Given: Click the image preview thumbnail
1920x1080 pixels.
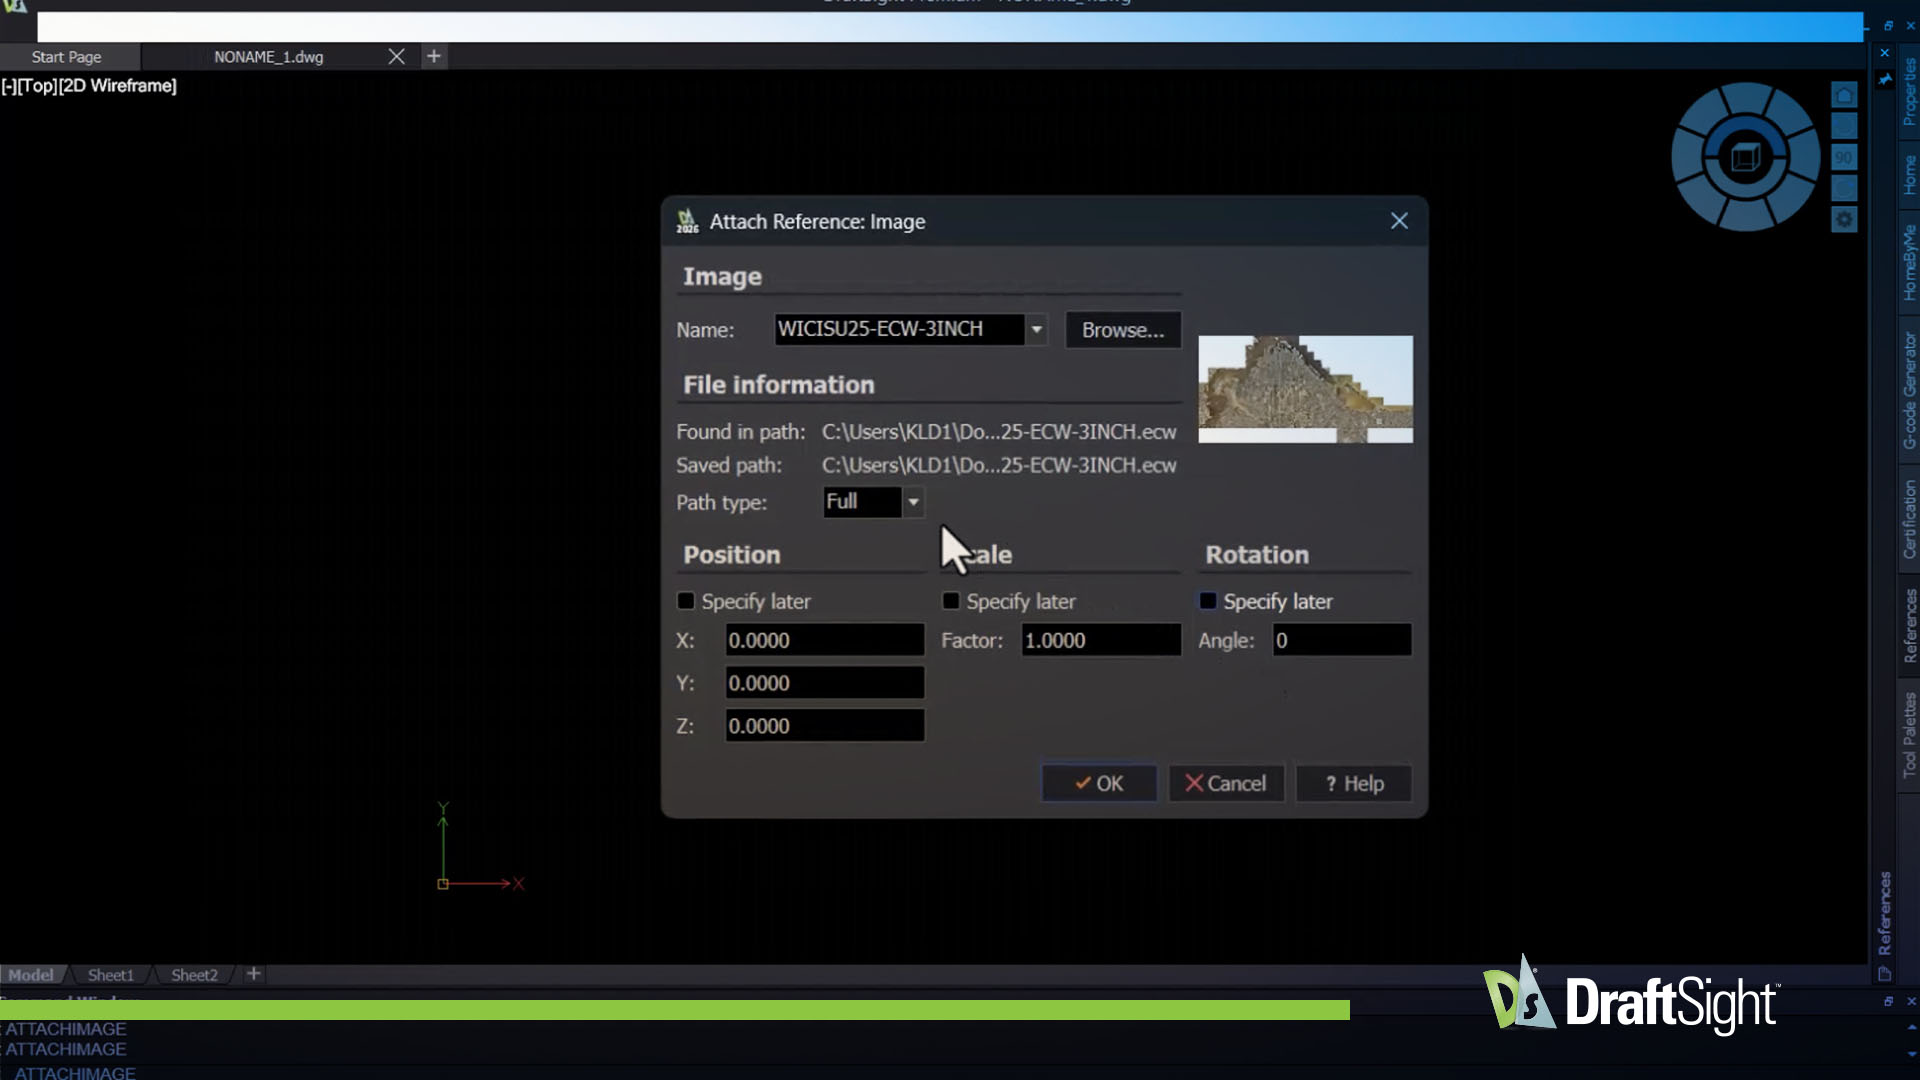Looking at the screenshot, I should 1306,389.
